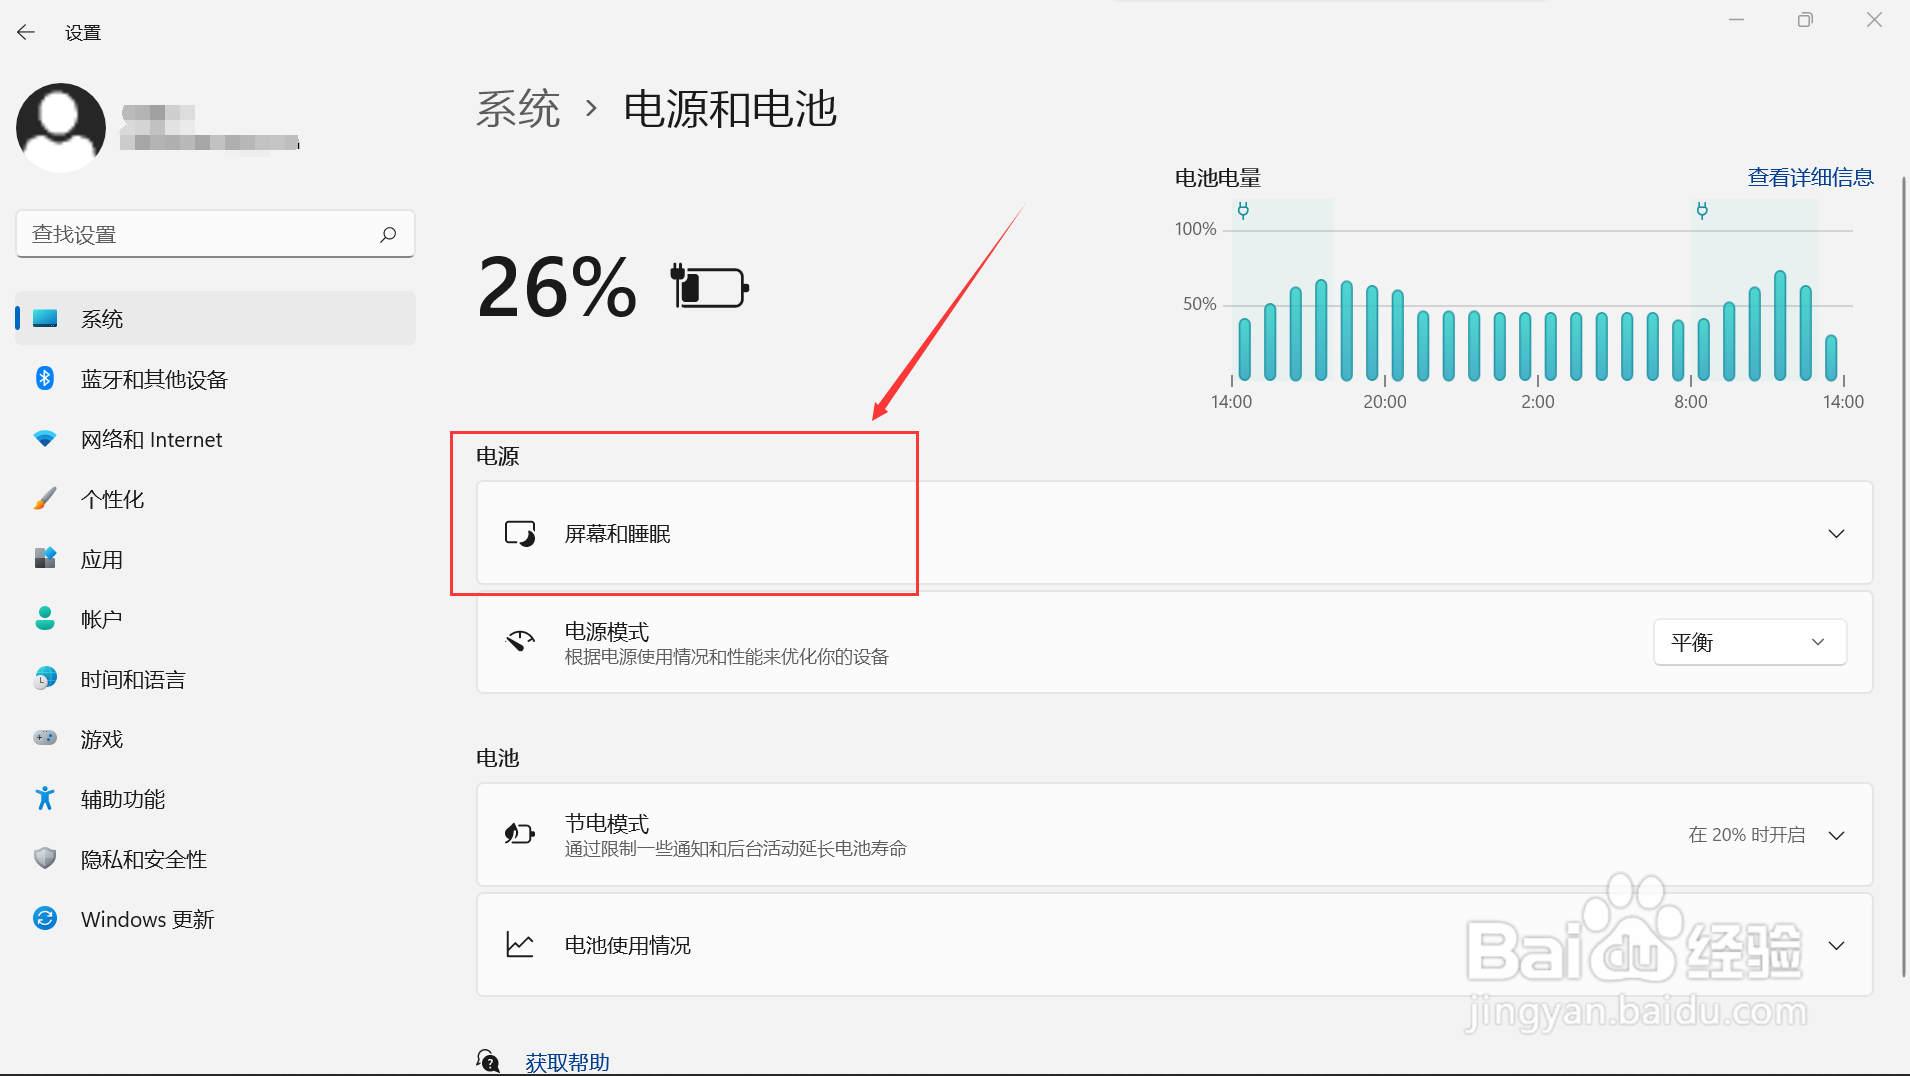
Task: Expand the 屏幕和睡眠 section
Action: (1837, 534)
